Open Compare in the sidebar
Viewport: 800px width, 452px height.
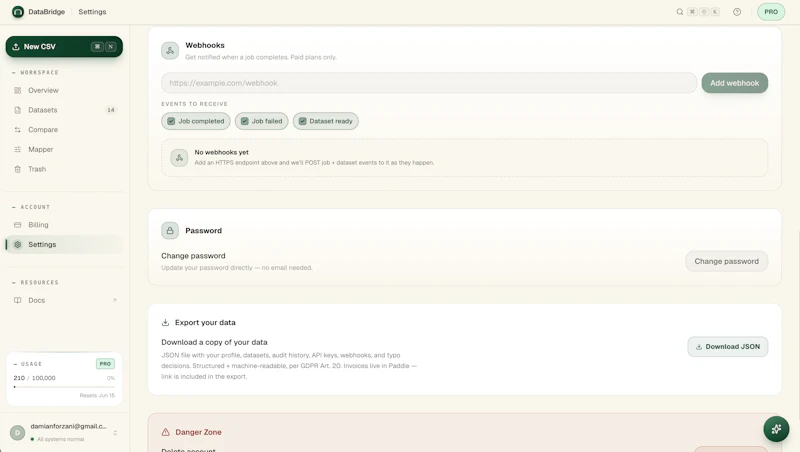tap(64, 130)
